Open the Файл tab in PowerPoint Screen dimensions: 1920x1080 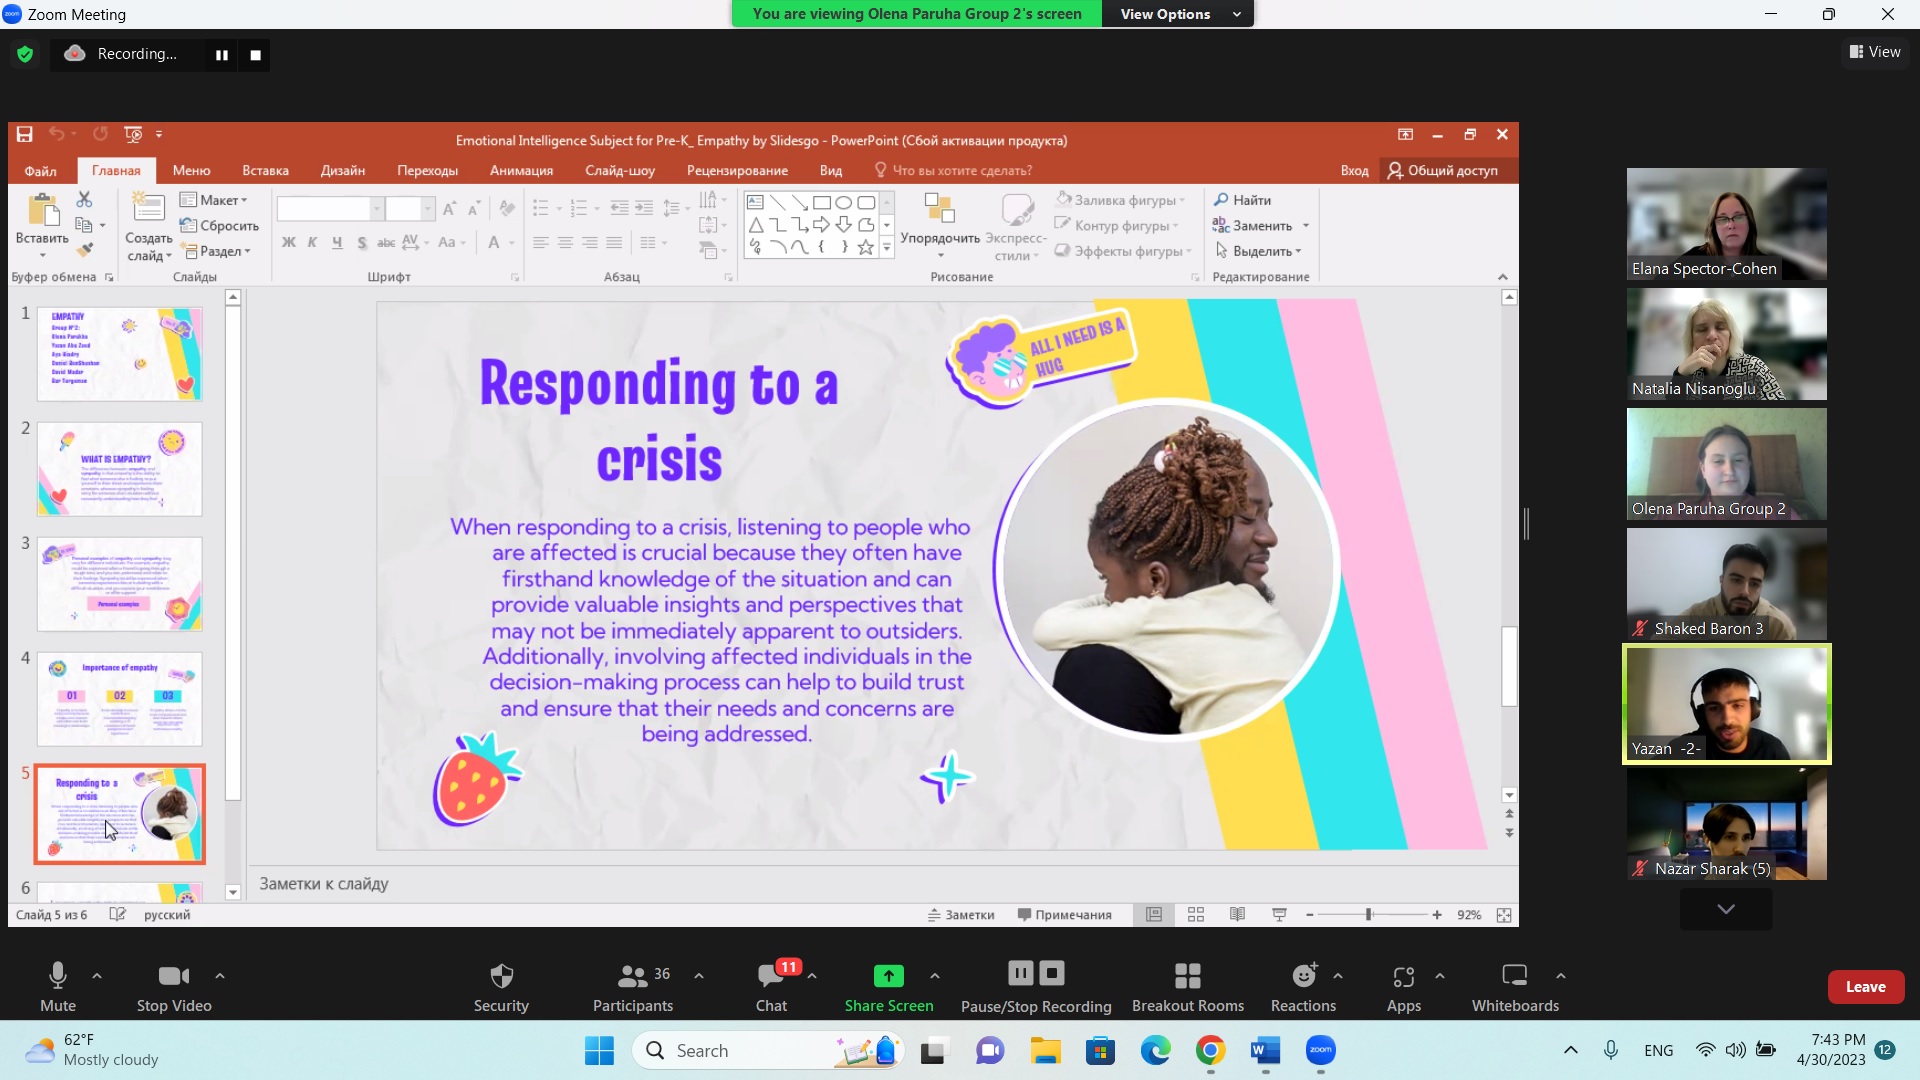pyautogui.click(x=41, y=171)
